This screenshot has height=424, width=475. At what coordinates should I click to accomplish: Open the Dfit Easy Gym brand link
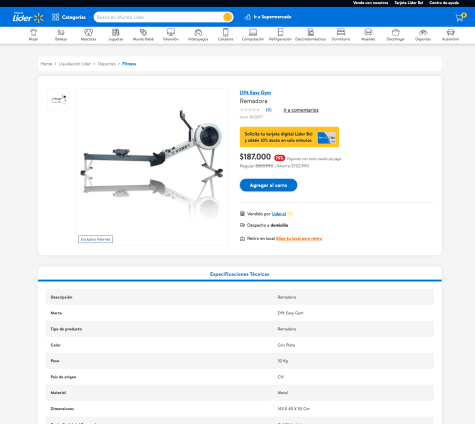[255, 93]
